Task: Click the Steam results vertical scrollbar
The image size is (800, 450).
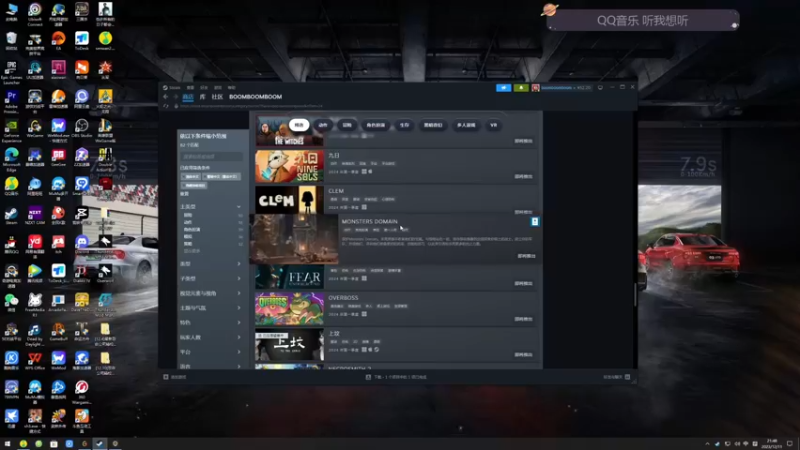Action: click(635, 294)
